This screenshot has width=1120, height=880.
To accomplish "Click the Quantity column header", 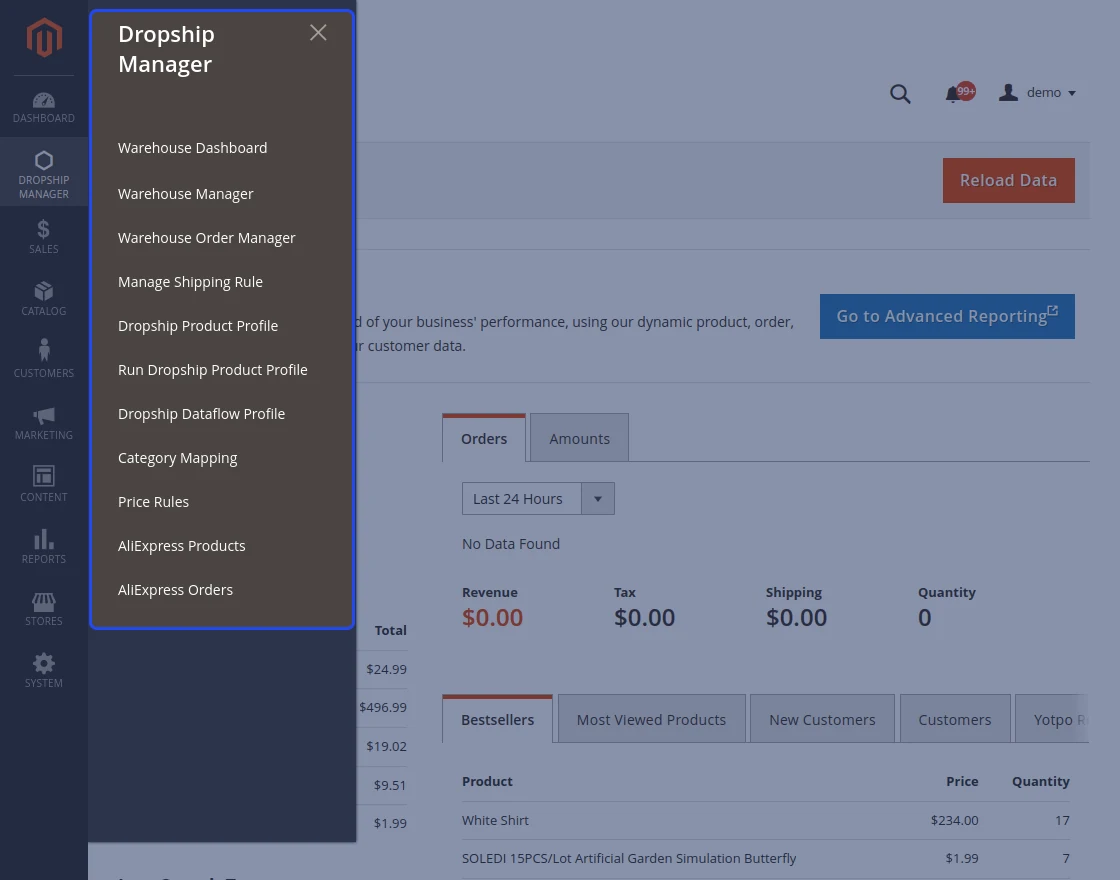I will tap(1041, 781).
